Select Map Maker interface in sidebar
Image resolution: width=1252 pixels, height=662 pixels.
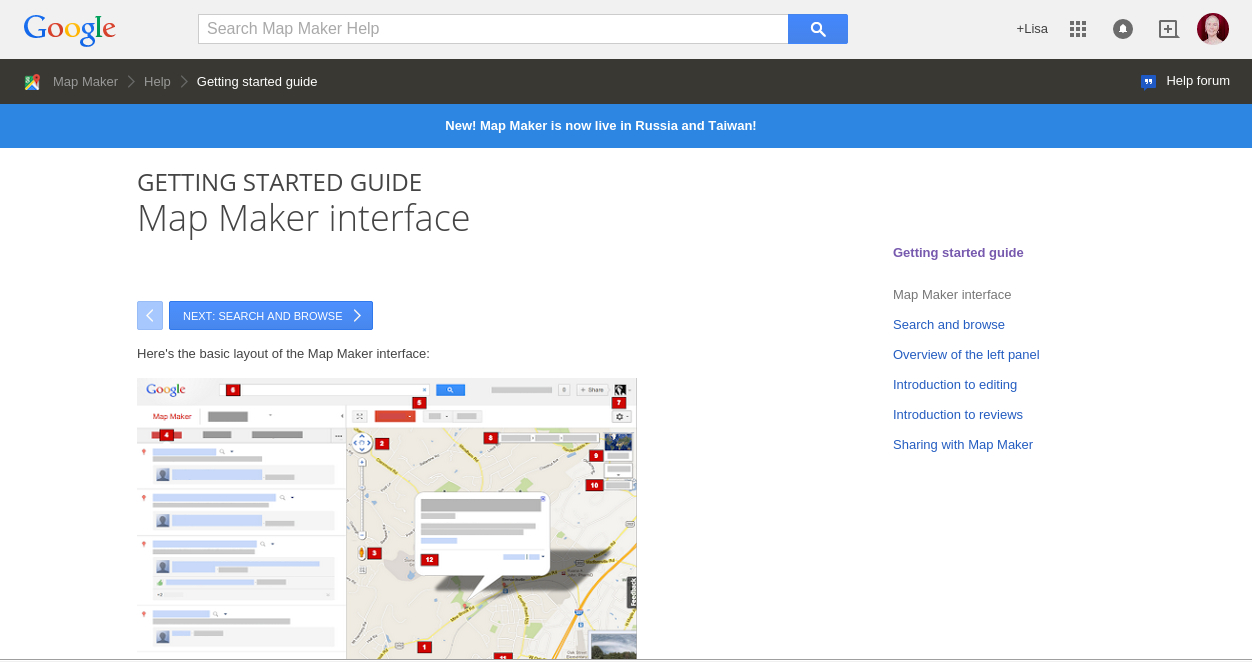coord(952,295)
